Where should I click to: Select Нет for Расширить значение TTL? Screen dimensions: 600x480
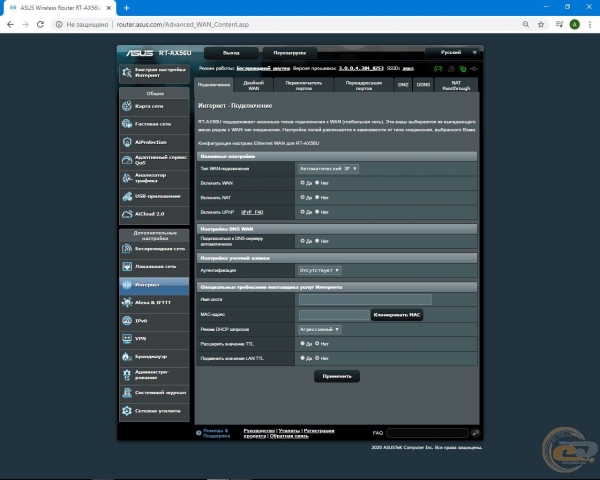pos(317,344)
